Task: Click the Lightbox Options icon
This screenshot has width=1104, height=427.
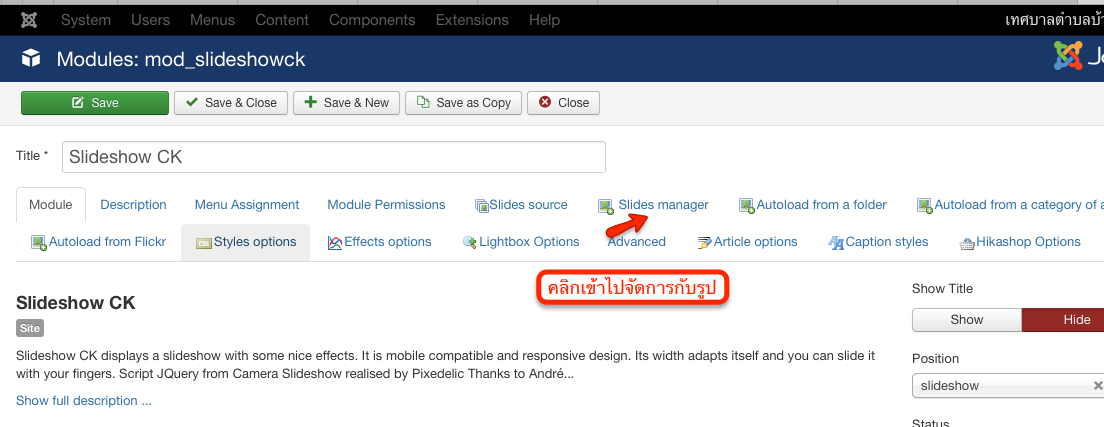Action: pos(470,242)
